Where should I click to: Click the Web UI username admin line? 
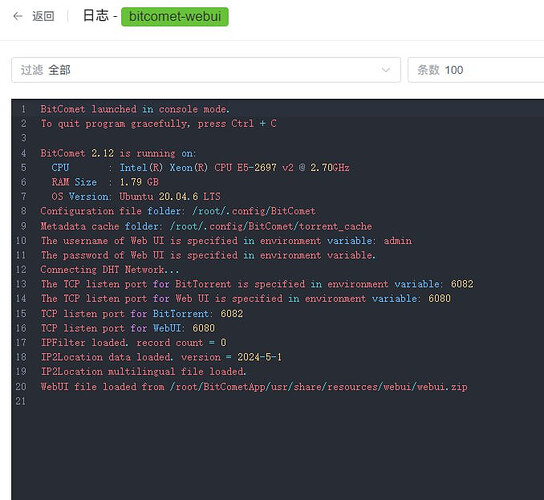click(x=226, y=241)
